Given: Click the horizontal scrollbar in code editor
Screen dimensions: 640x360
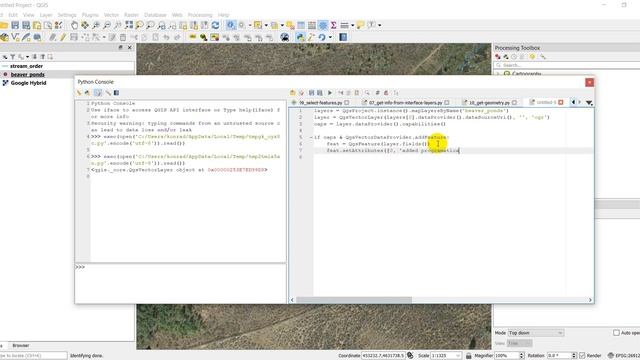Looking at the screenshot, I should click(354, 300).
